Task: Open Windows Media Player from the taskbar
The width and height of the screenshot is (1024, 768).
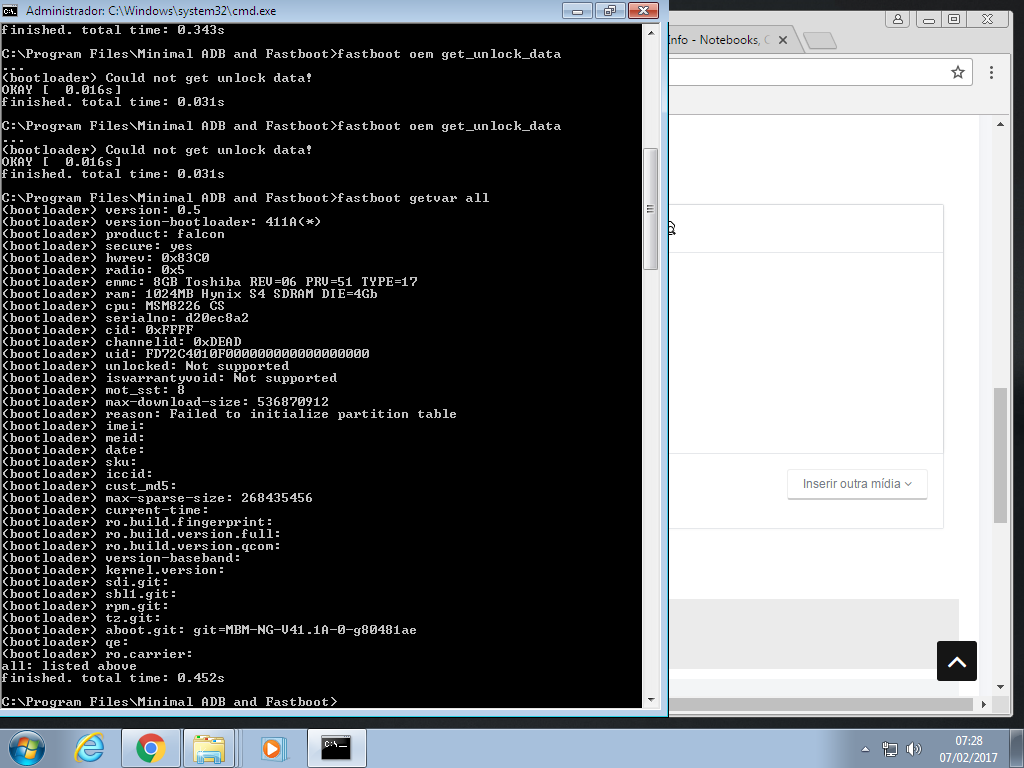Action: (272, 748)
